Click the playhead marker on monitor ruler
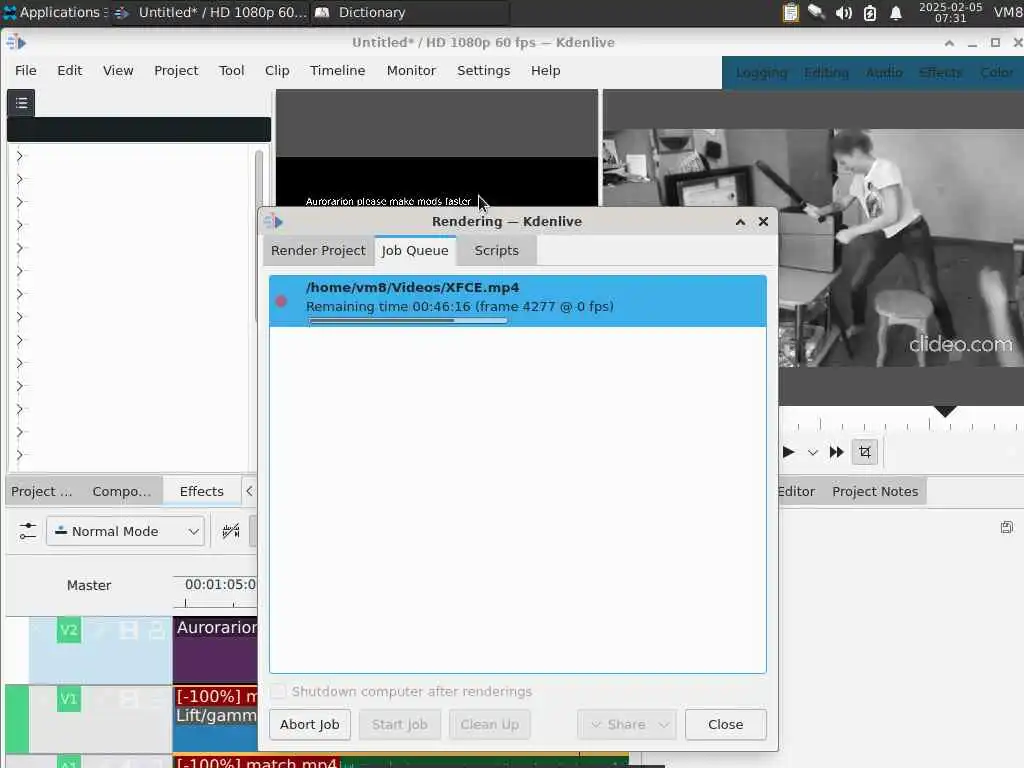This screenshot has height=768, width=1024. [x=944, y=411]
